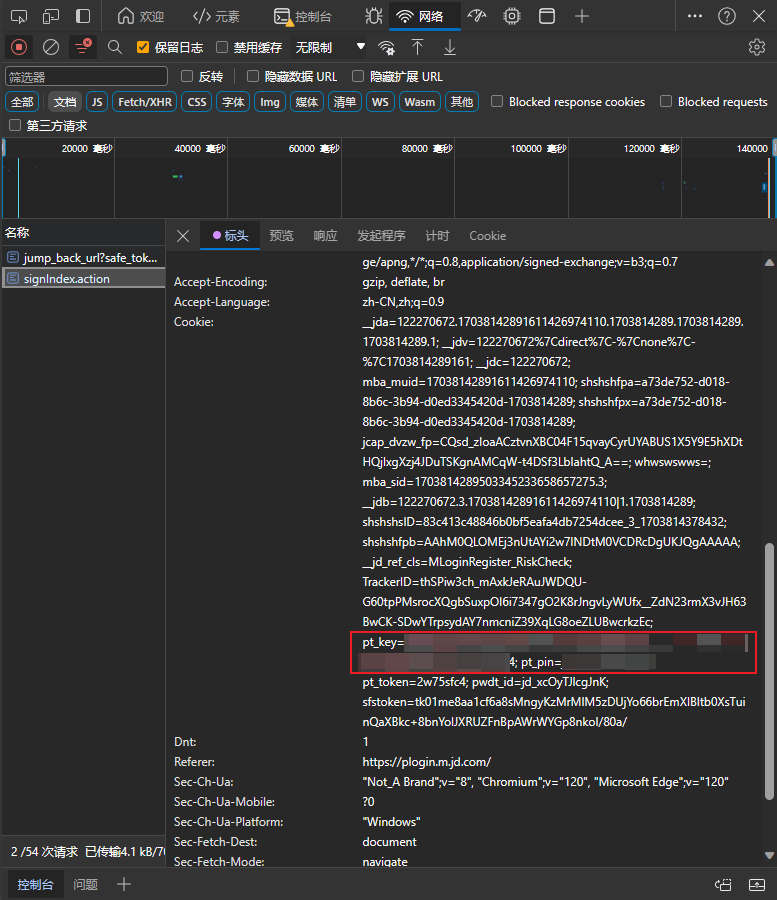The width and height of the screenshot is (777, 900).
Task: Open the 欢迎 welcome tab
Action: click(x=141, y=16)
